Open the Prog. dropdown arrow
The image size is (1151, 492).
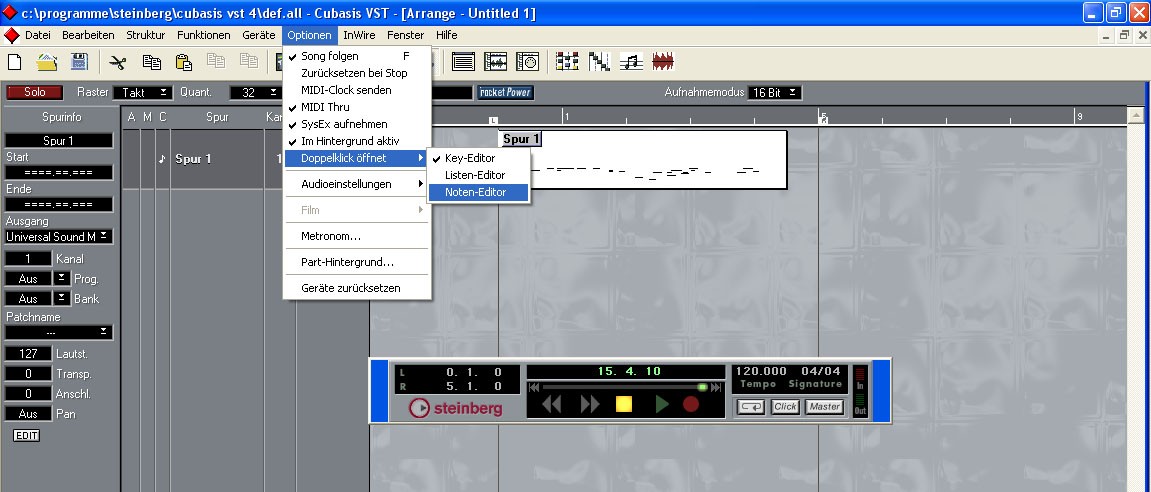(x=62, y=278)
